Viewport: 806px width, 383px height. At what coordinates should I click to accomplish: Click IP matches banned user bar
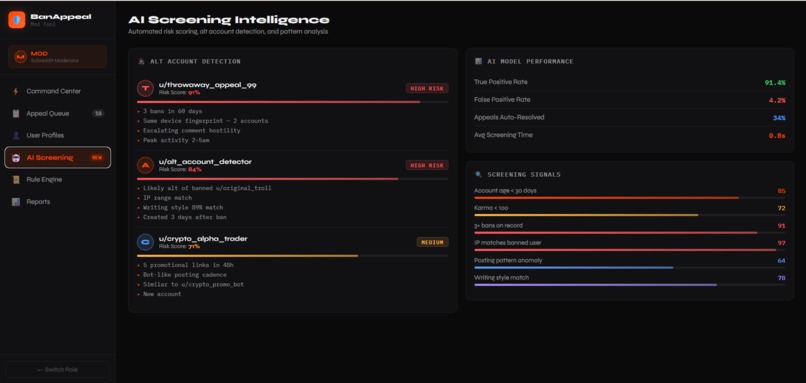pyautogui.click(x=630, y=250)
